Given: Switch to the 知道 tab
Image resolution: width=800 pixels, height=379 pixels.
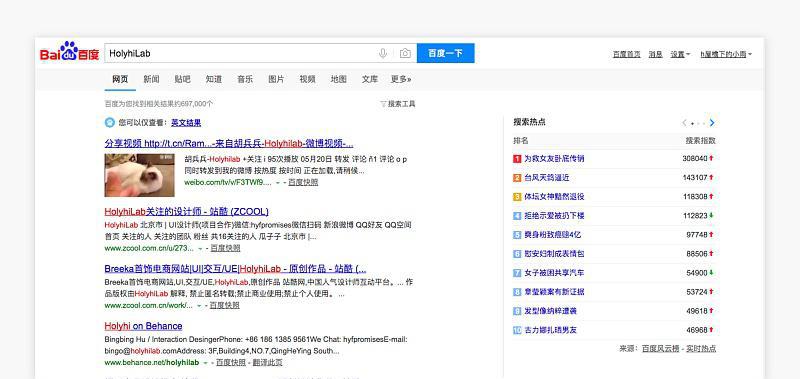Looking at the screenshot, I should click(214, 79).
